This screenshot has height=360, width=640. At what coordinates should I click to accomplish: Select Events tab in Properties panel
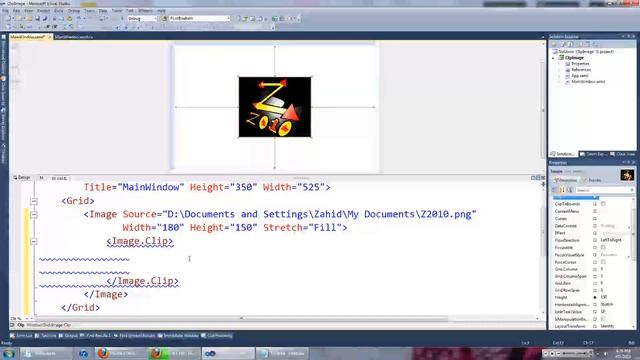point(591,180)
